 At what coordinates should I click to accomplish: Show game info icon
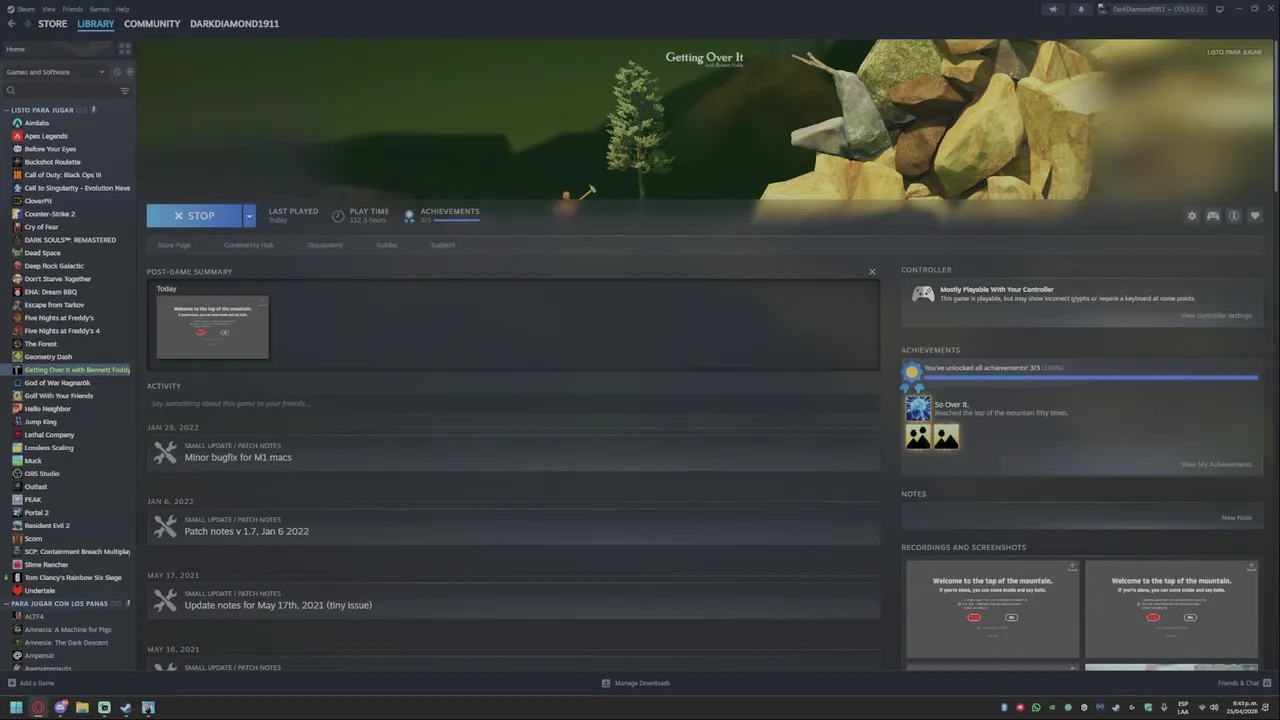tap(1234, 216)
